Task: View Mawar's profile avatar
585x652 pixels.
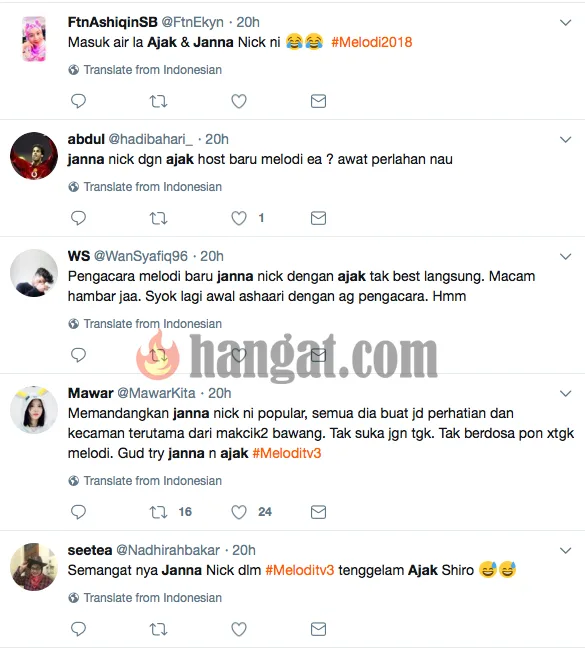Action: click(x=34, y=410)
